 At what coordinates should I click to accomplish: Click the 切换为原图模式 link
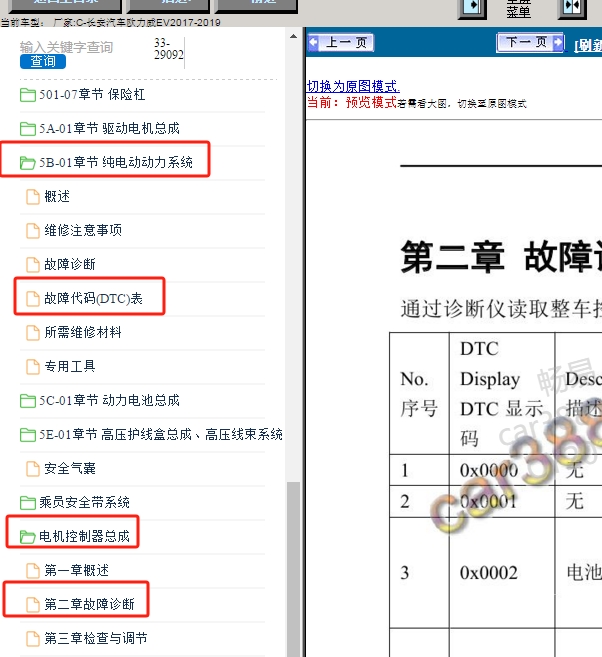pyautogui.click(x=353, y=86)
